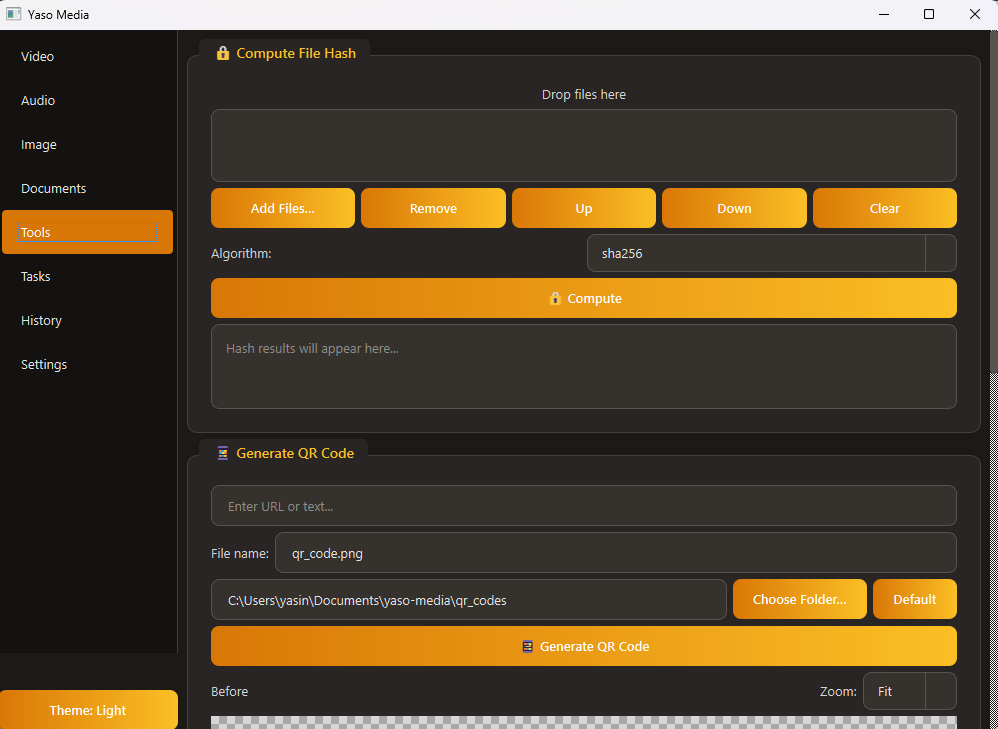Click the qr_codes output folder path field
Viewport: 998px width, 729px height.
pyautogui.click(x=468, y=600)
